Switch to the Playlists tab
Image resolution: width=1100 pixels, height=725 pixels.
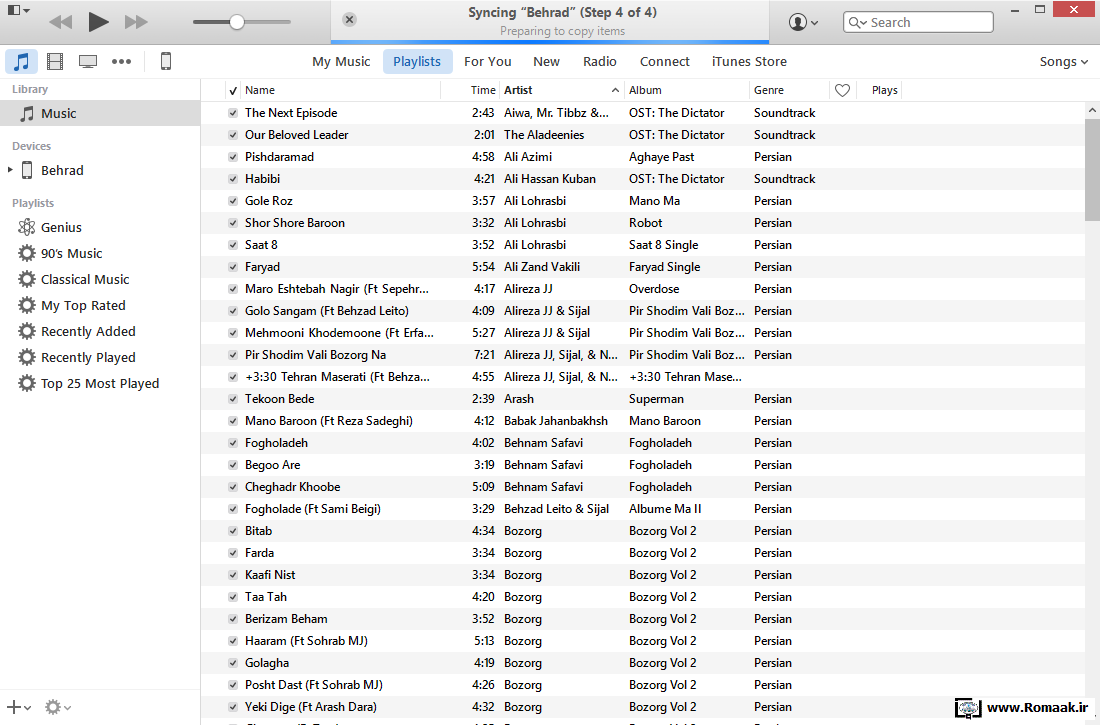click(417, 61)
